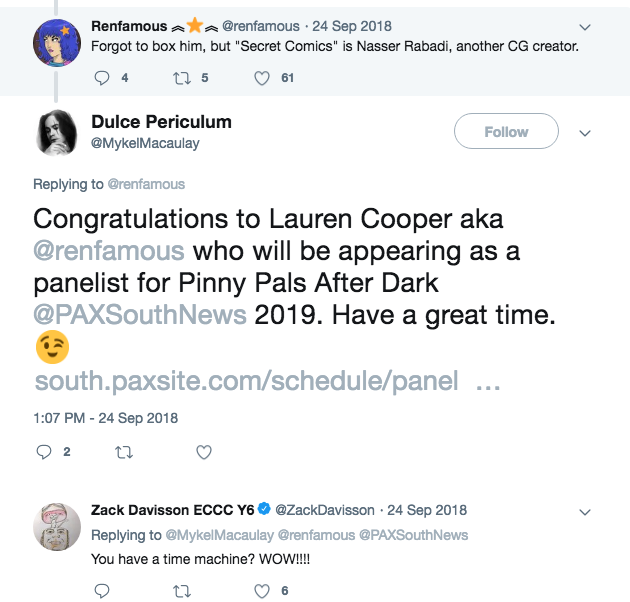Open the @PAXSouthNews mention in main tweet
Screen dimensions: 630x602
[140, 315]
